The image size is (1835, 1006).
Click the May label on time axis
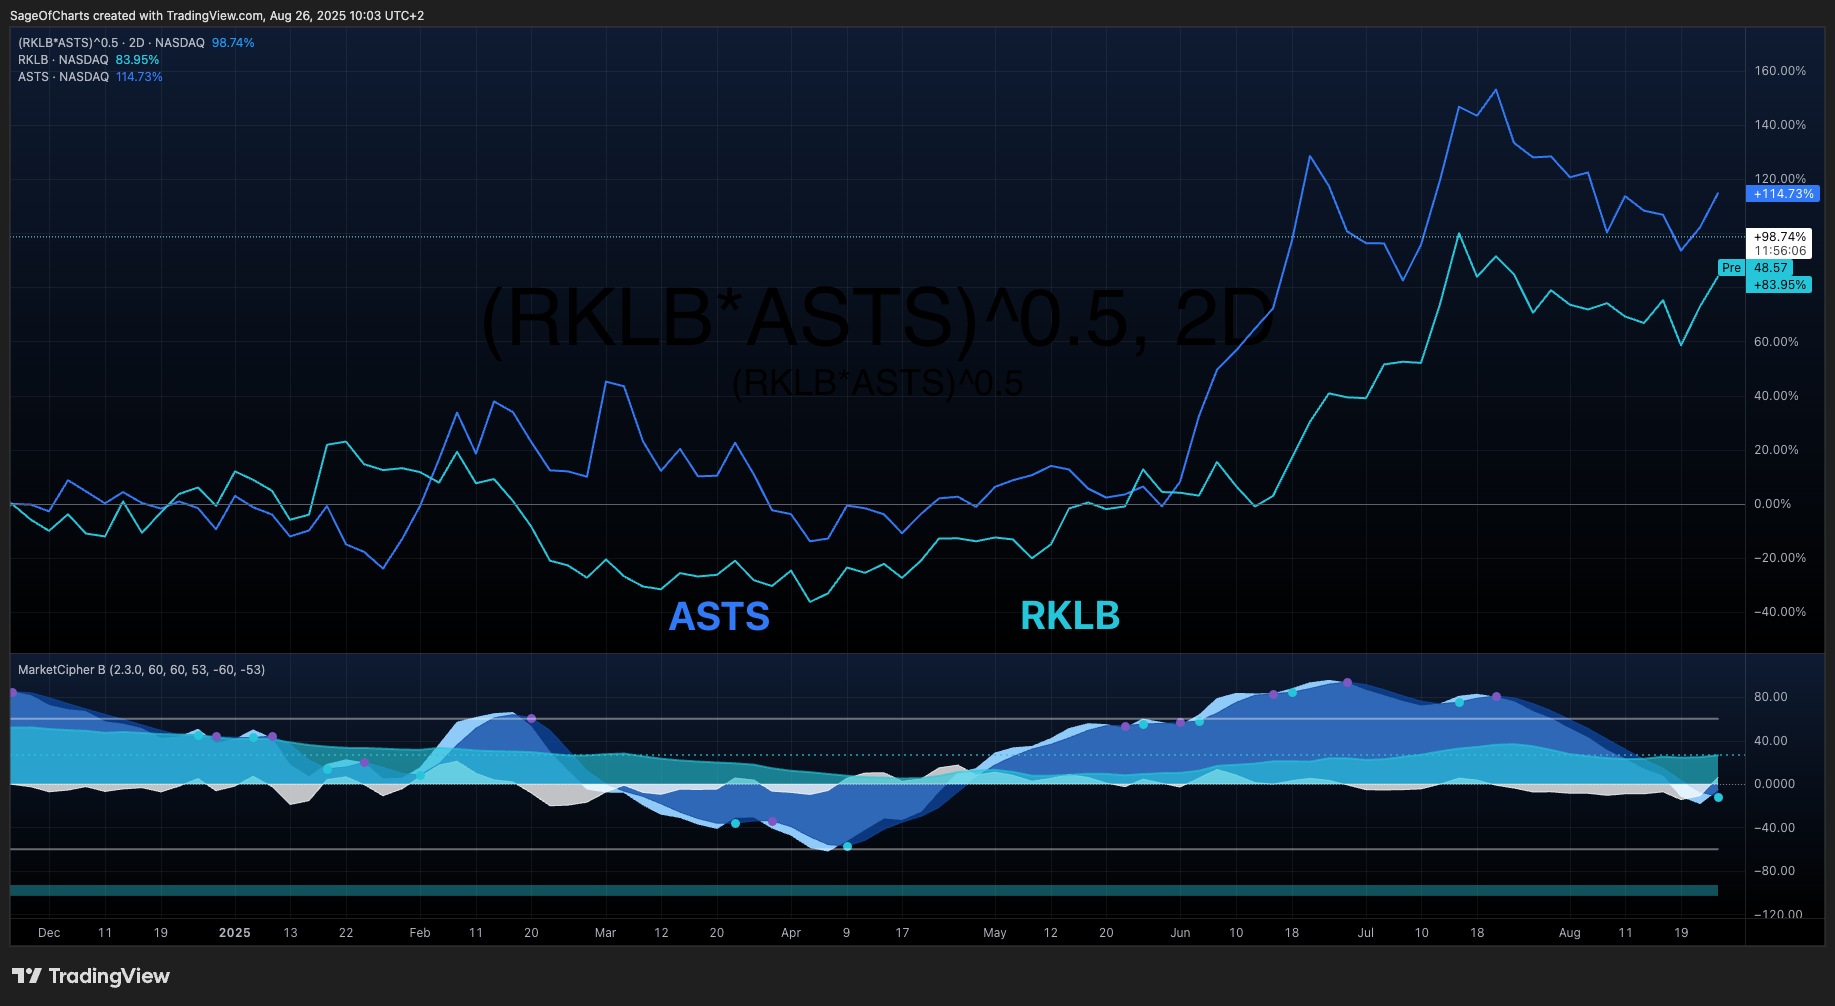[995, 933]
